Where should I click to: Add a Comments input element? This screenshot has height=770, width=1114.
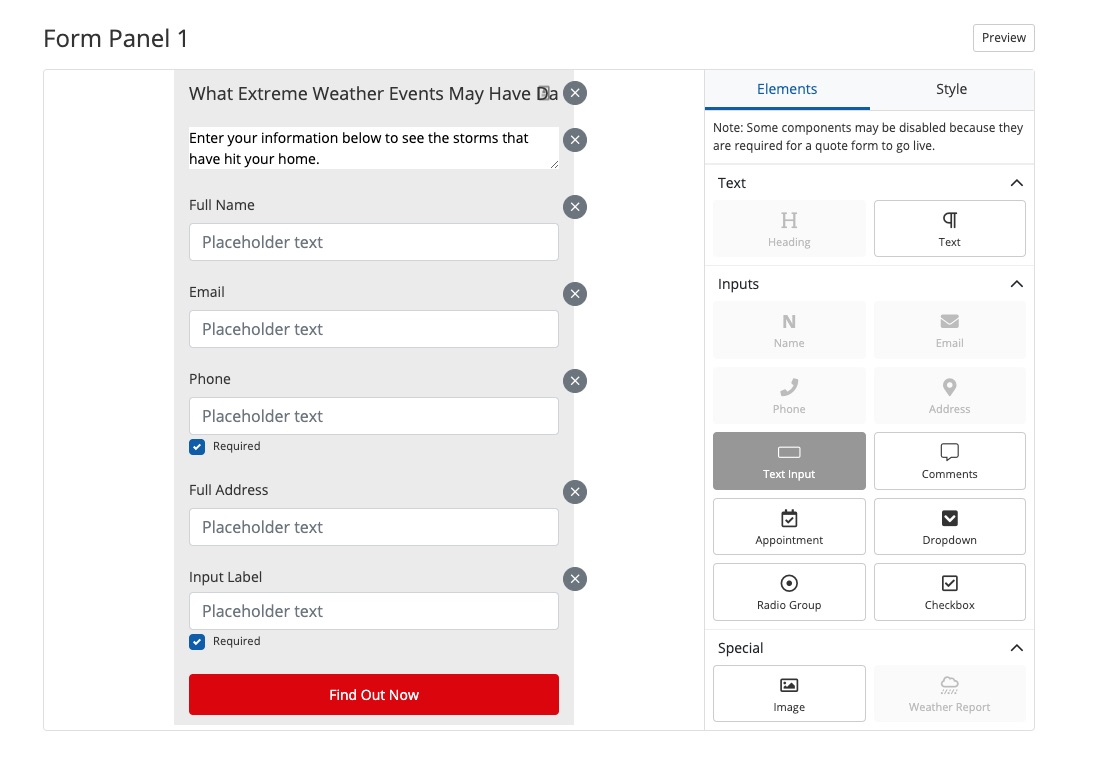click(949, 461)
